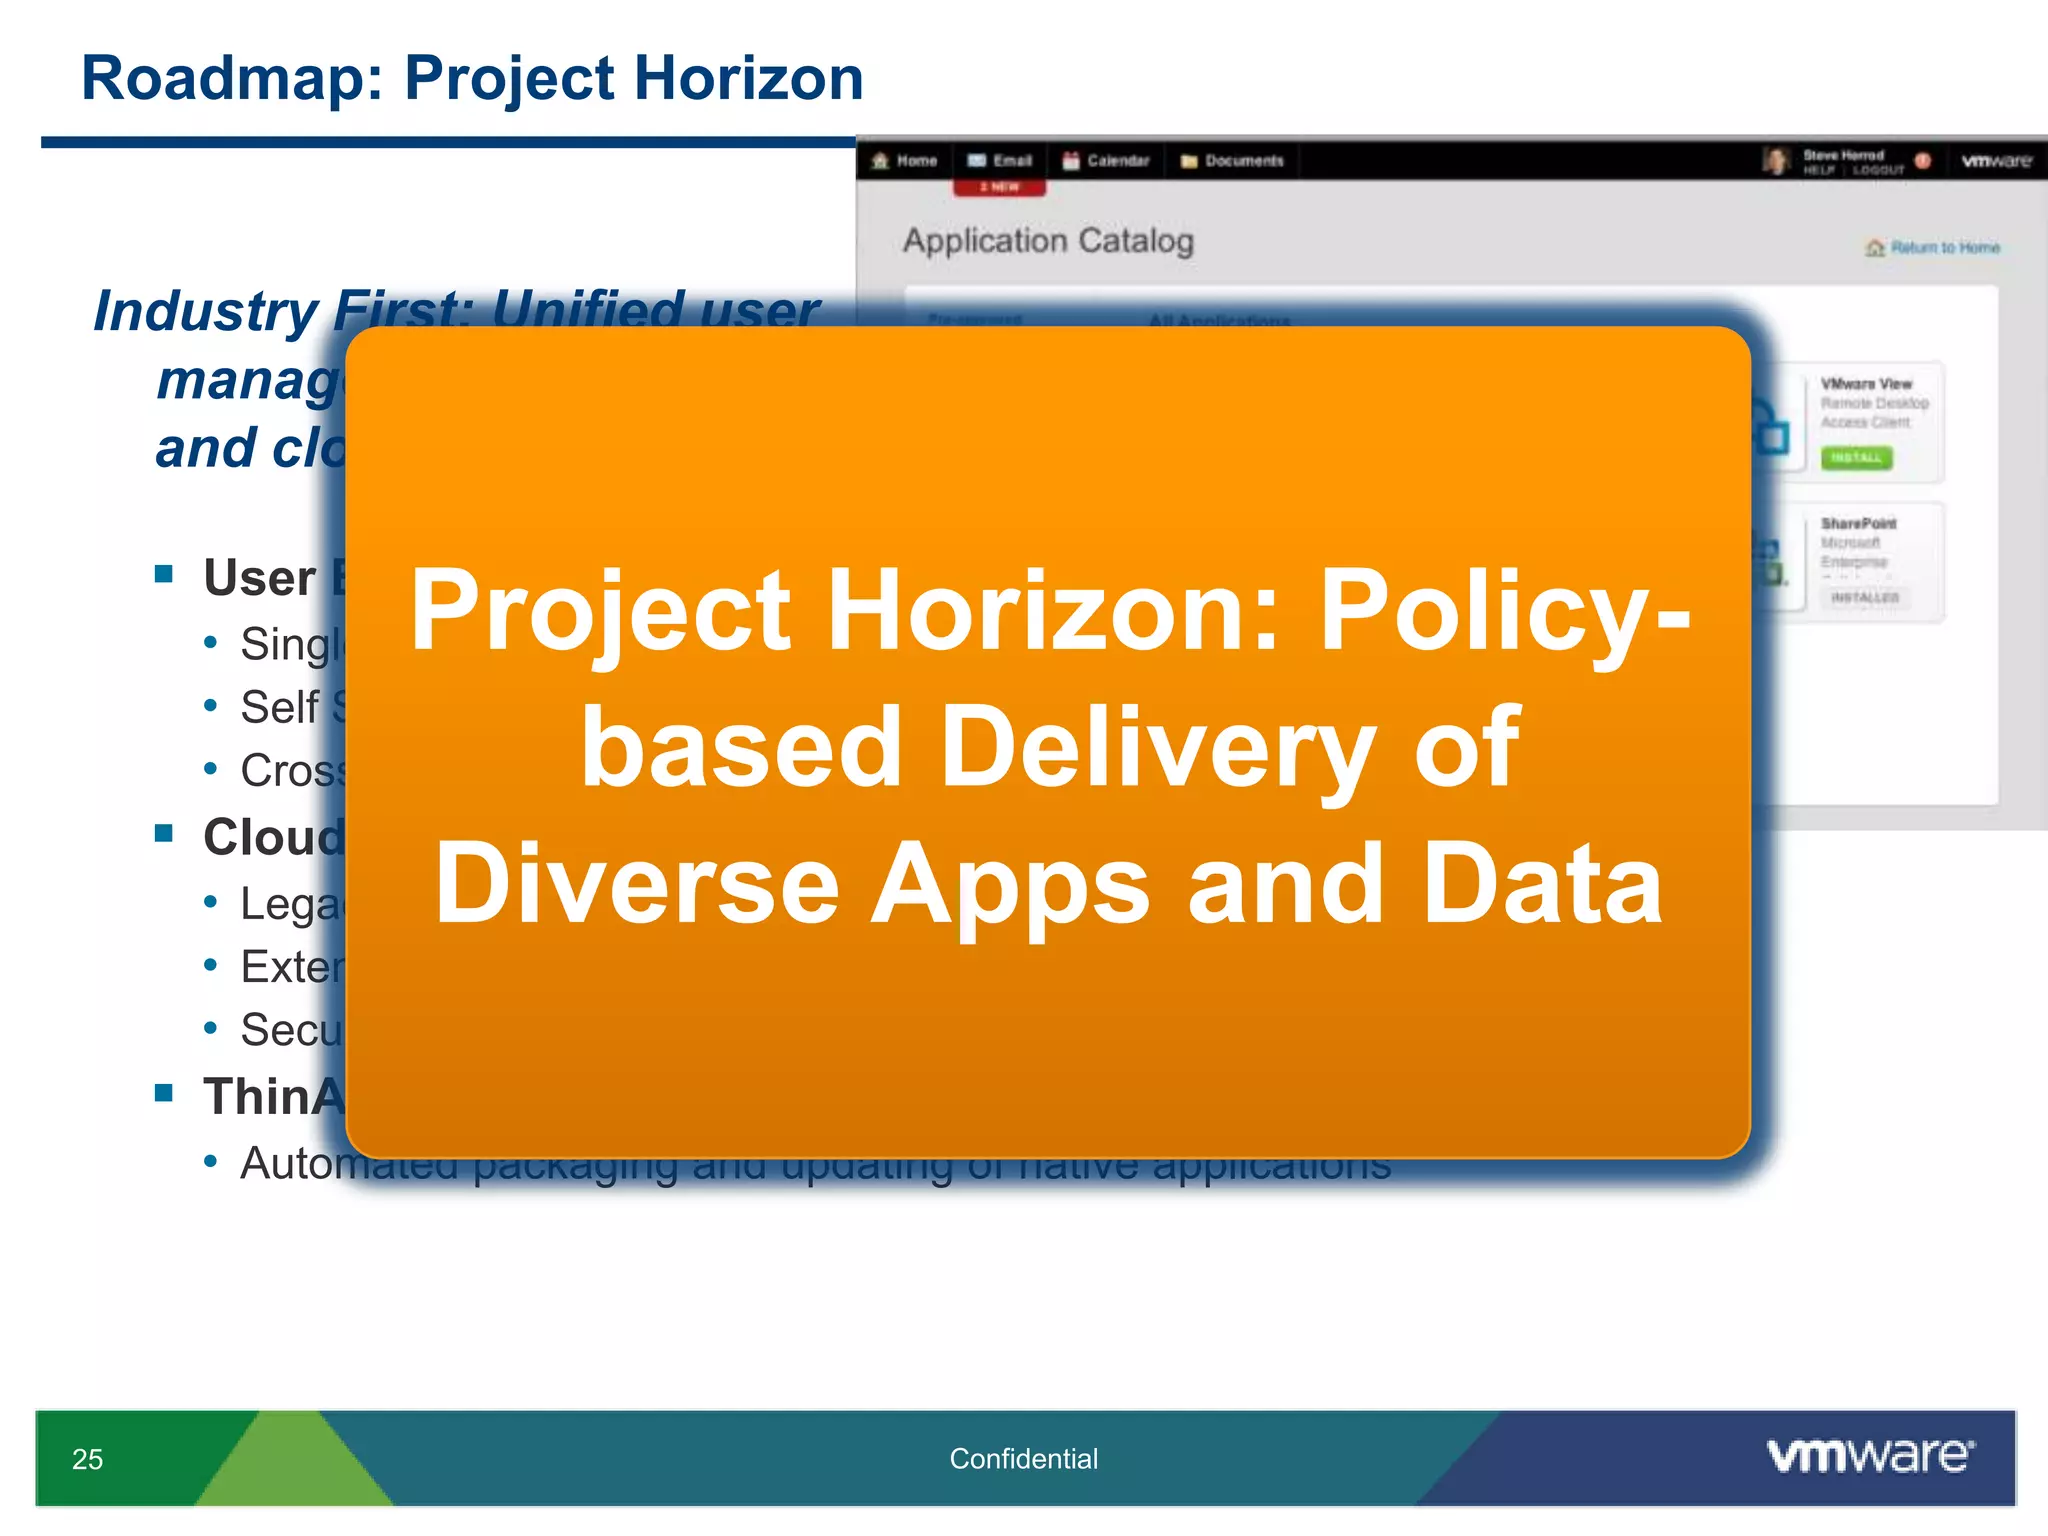The height and width of the screenshot is (1536, 2048).
Task: Click the Home house icon in navbar
Action: click(880, 161)
